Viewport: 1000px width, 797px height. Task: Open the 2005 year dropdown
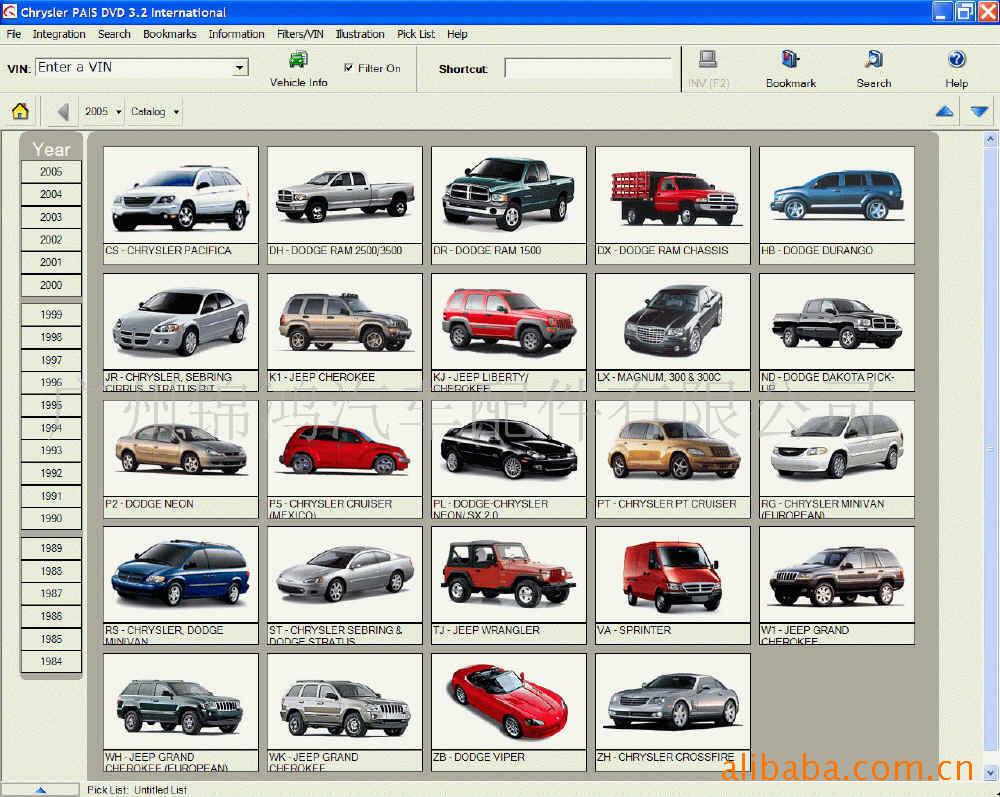click(103, 112)
